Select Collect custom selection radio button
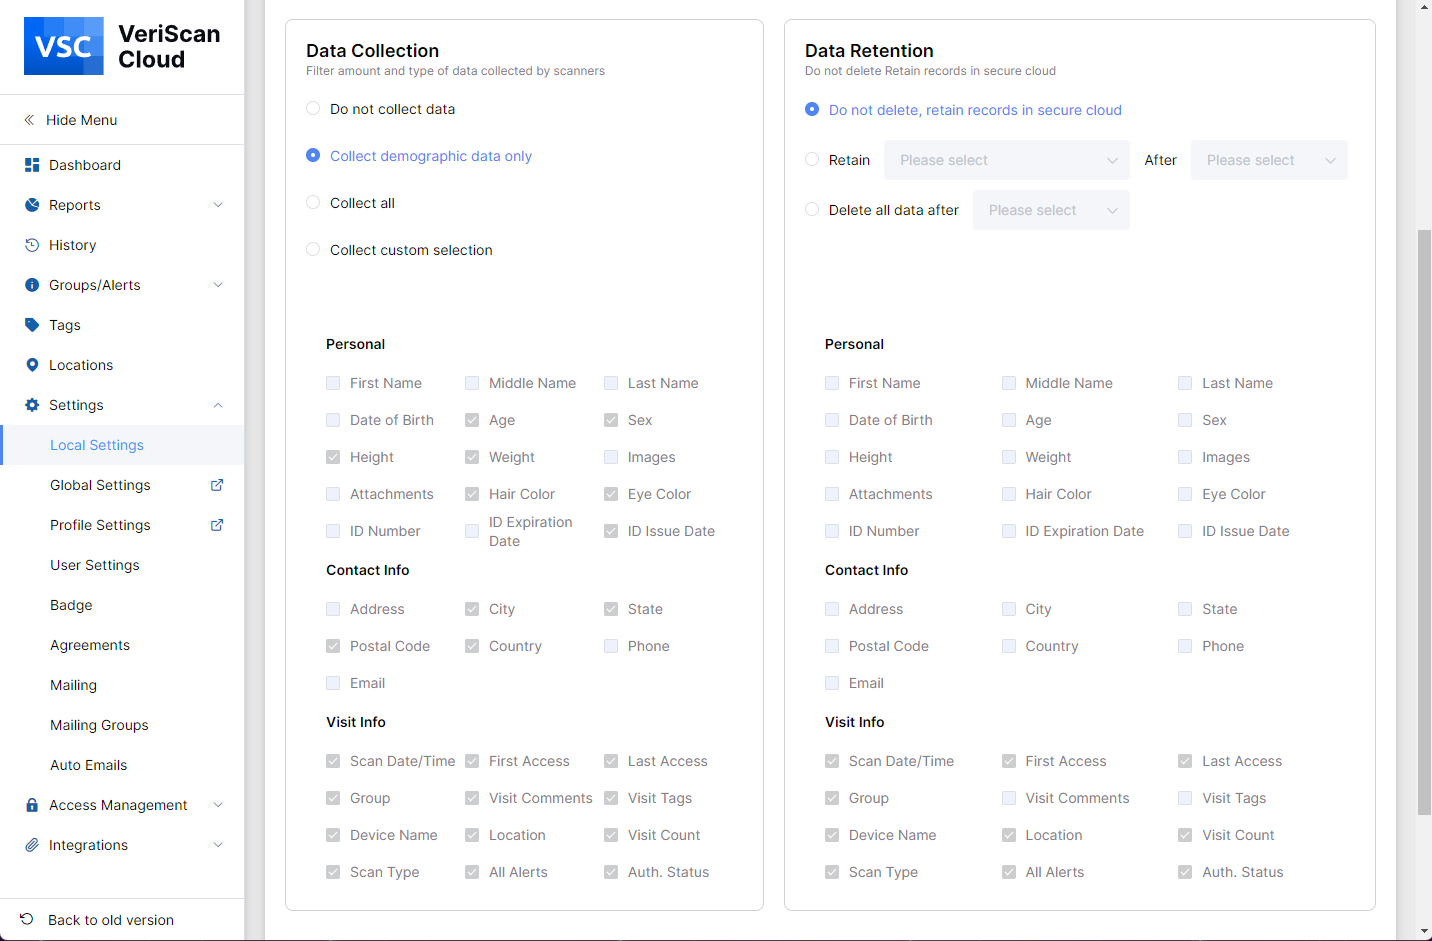The height and width of the screenshot is (941, 1432). click(x=313, y=249)
